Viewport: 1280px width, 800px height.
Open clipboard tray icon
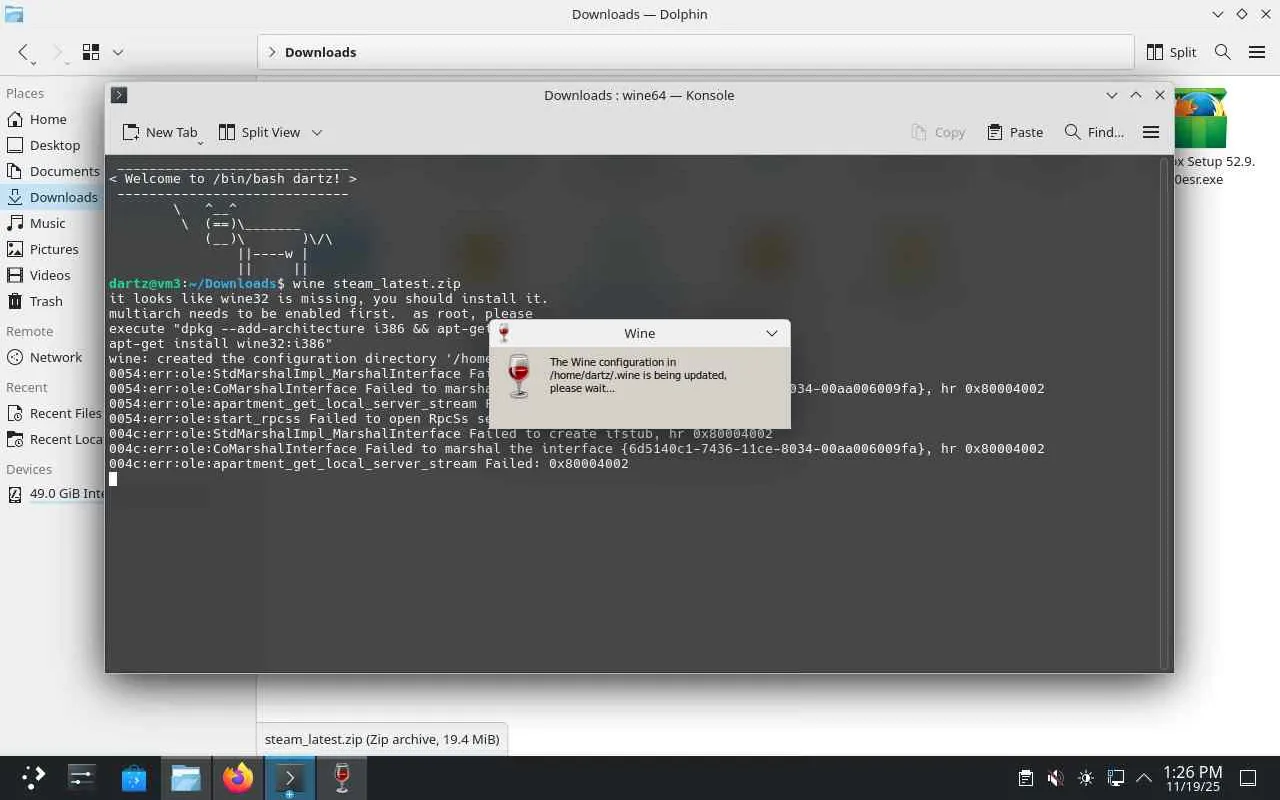click(x=1025, y=778)
